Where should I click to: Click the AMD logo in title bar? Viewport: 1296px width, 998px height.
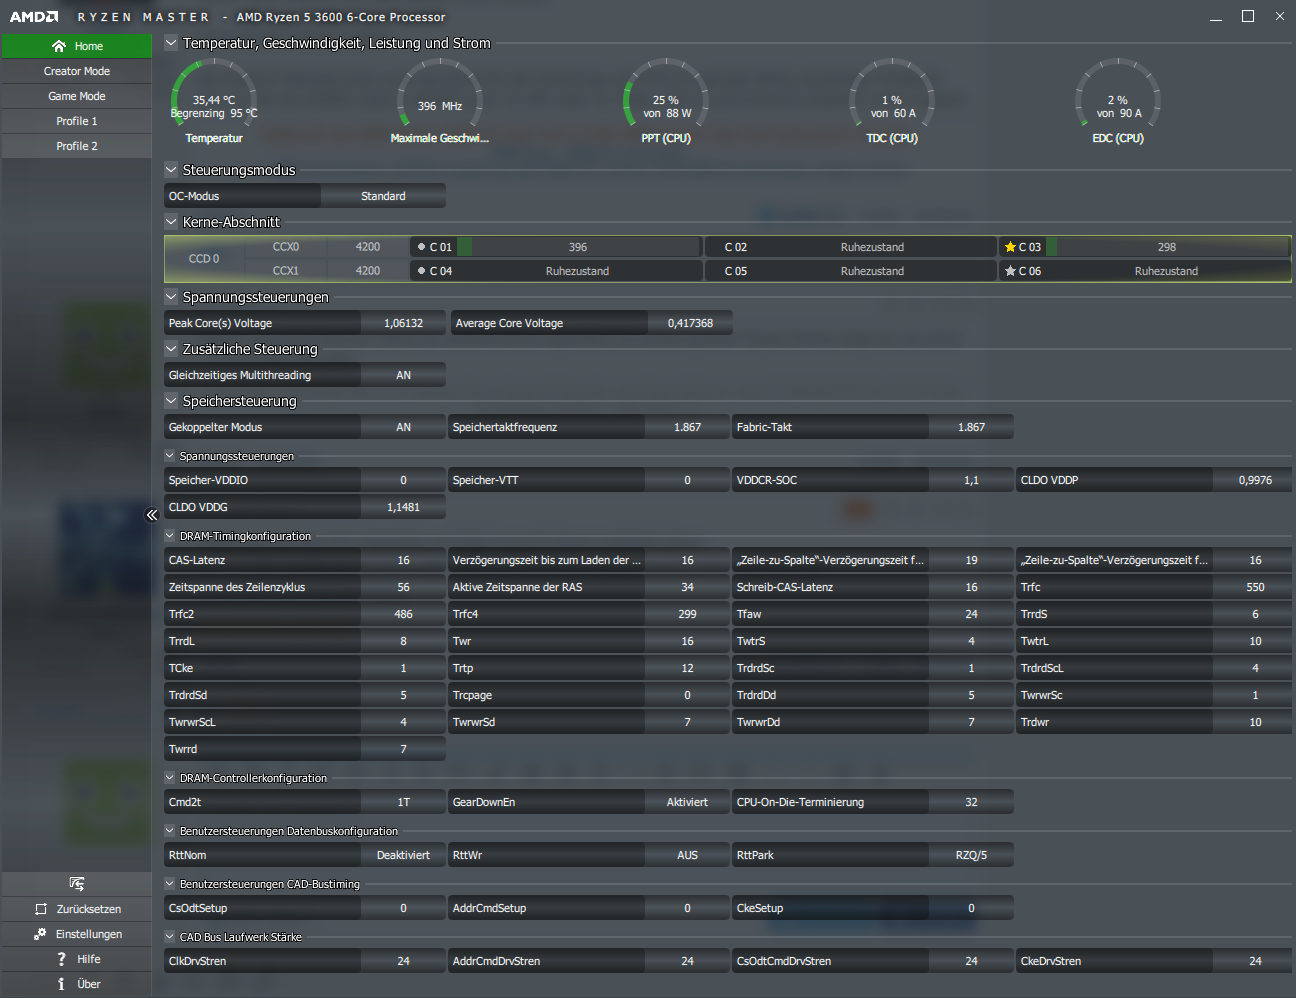pos(34,17)
